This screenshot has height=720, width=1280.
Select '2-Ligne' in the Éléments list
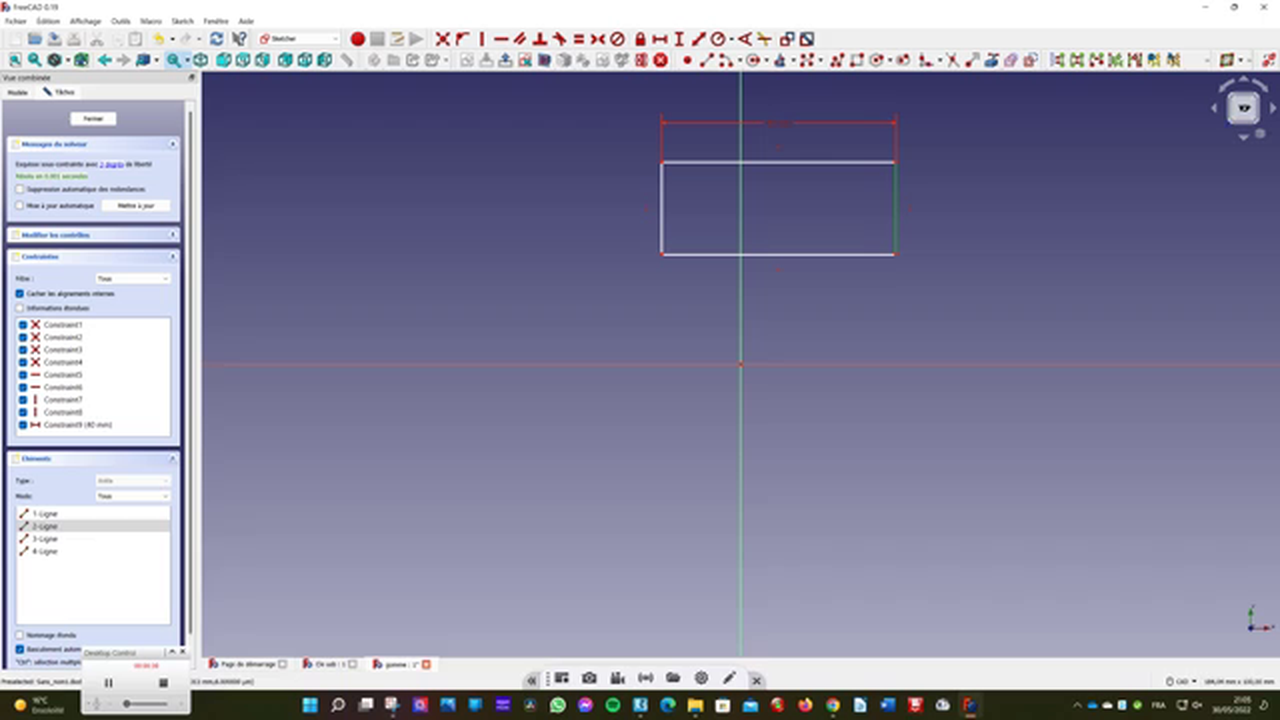pyautogui.click(x=45, y=526)
